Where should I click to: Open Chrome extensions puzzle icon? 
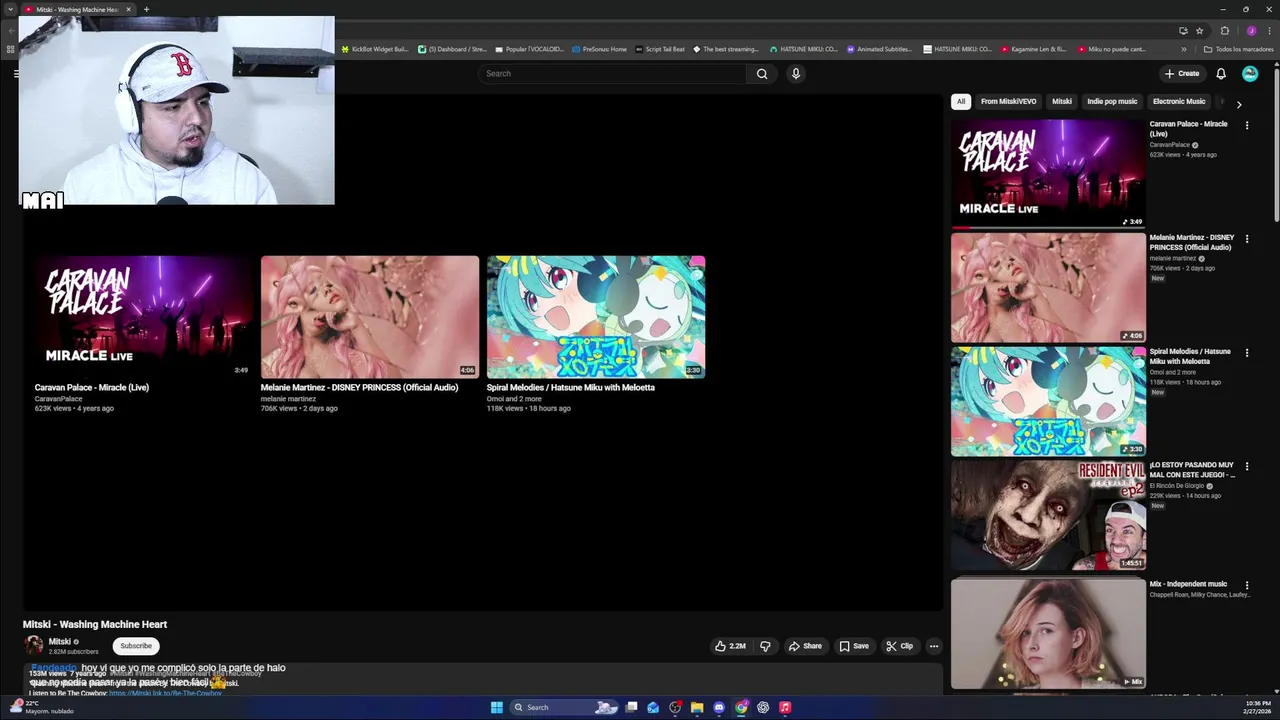1224,30
